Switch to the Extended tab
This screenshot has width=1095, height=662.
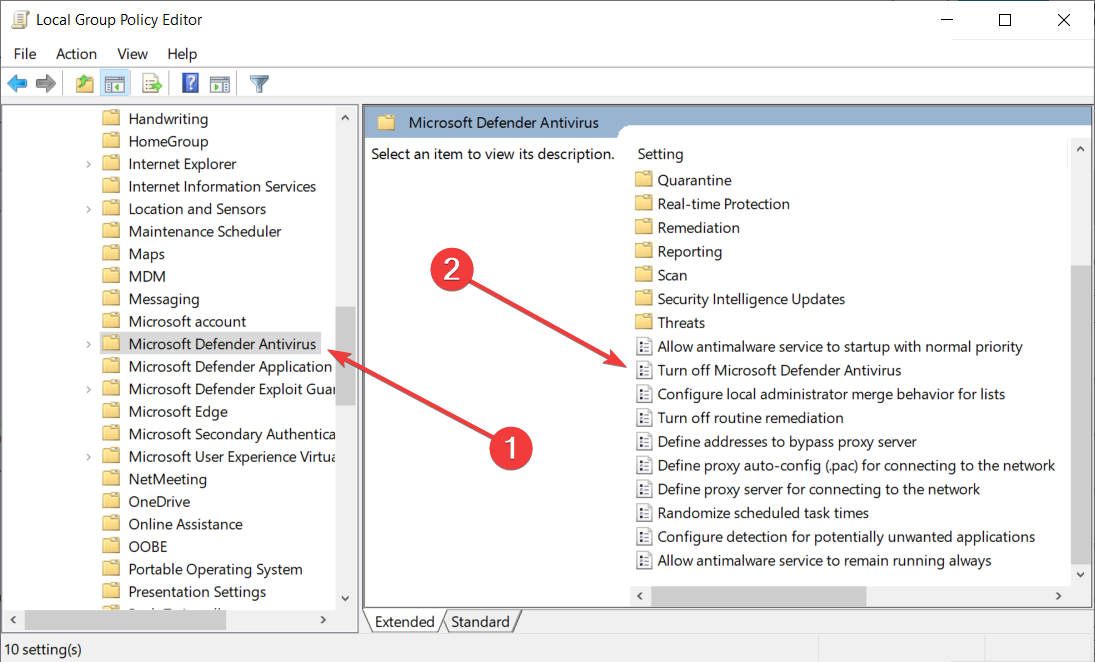[404, 621]
